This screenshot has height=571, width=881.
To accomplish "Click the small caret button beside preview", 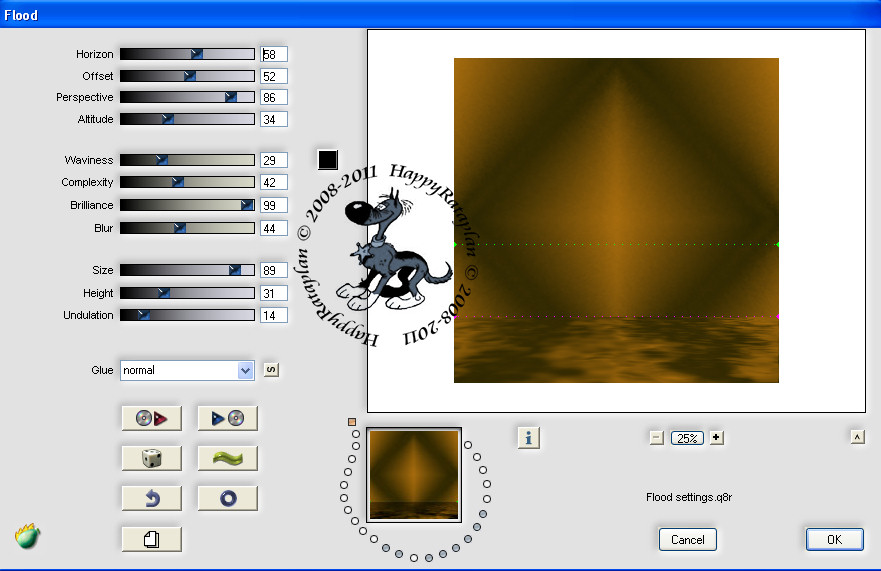I will click(x=857, y=437).
